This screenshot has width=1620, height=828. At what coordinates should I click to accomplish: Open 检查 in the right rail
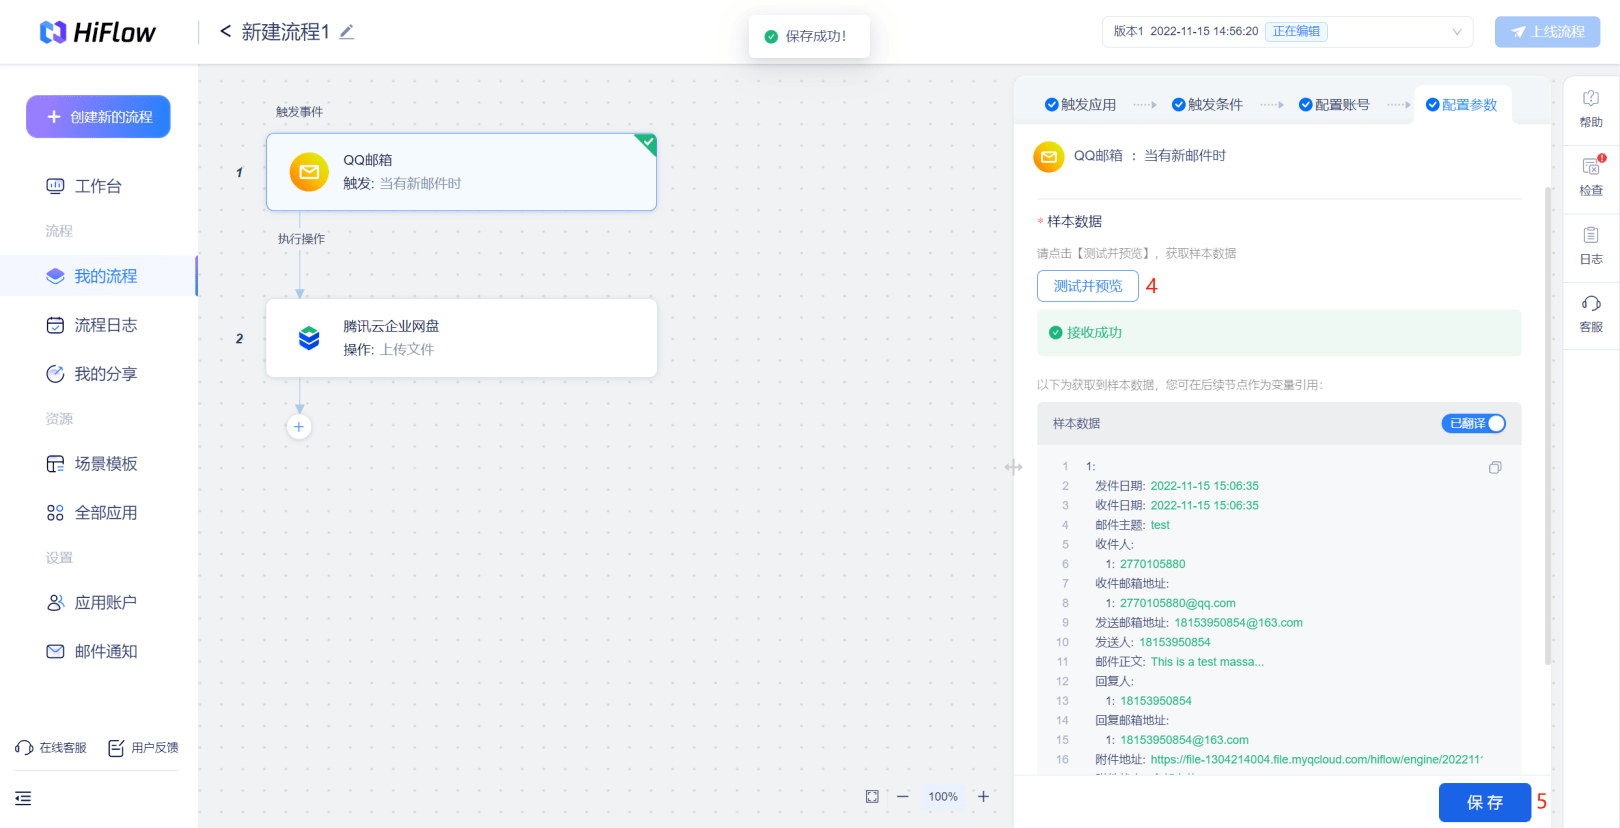pos(1591,177)
